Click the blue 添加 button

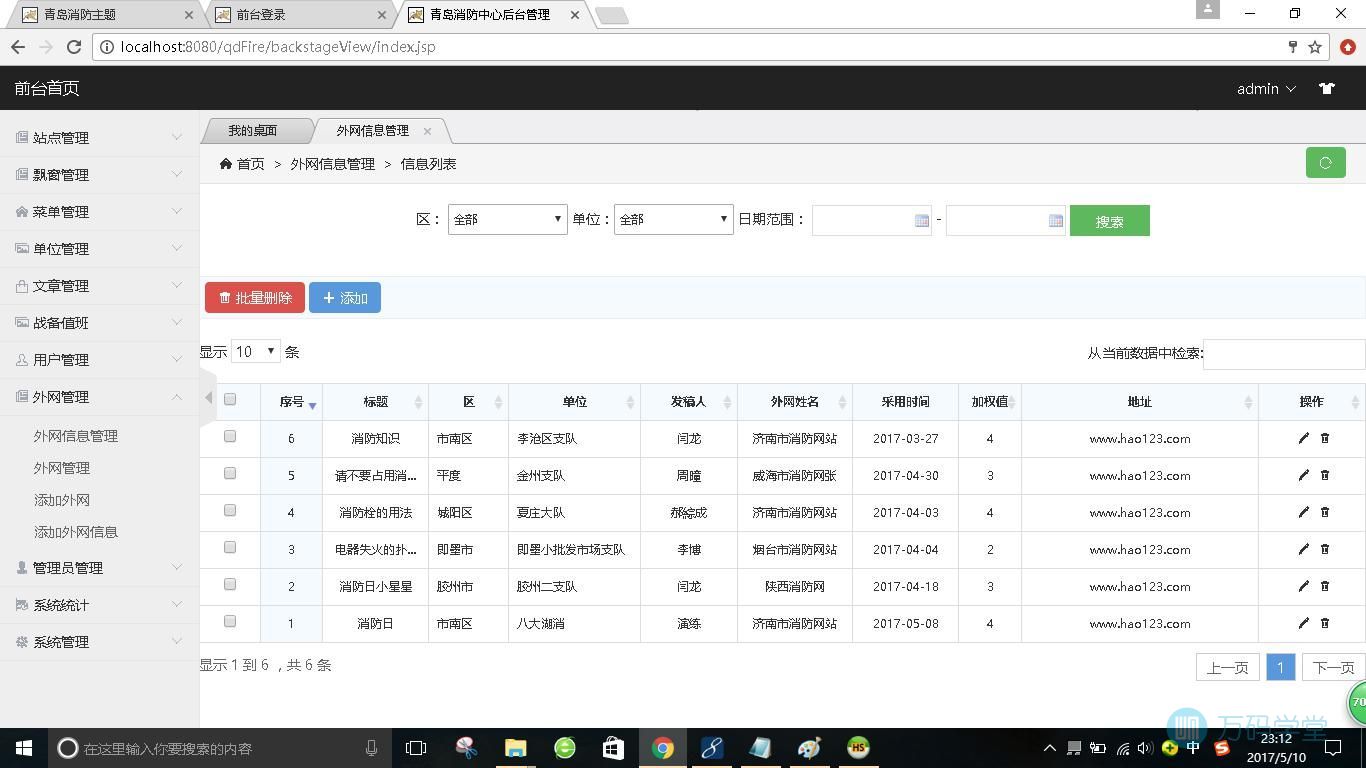click(x=345, y=298)
